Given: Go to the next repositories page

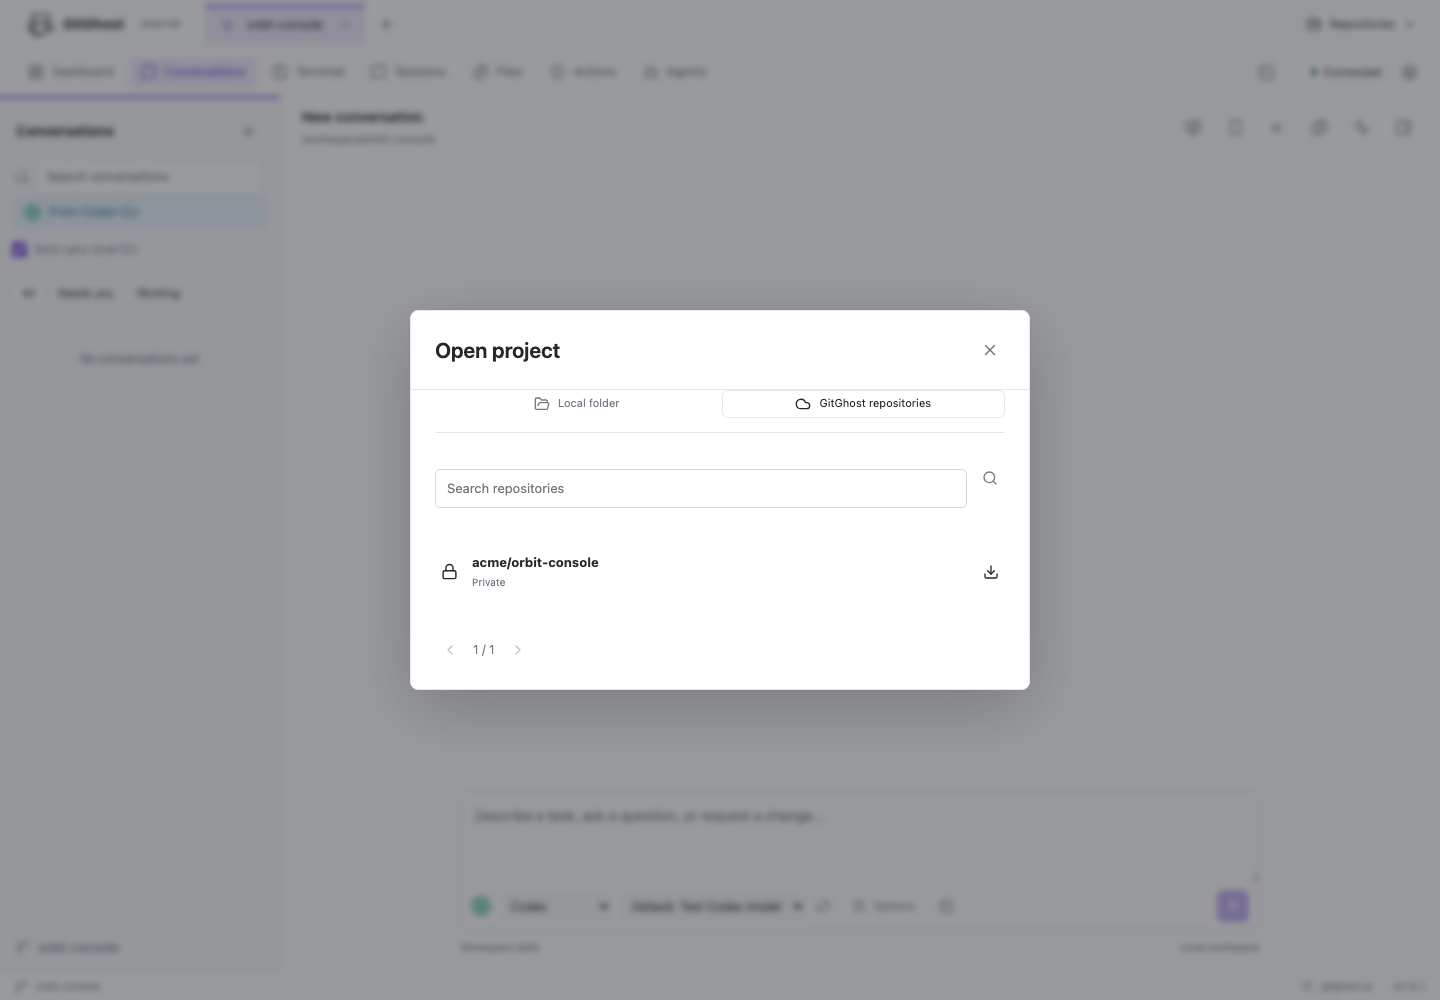Looking at the screenshot, I should point(518,650).
